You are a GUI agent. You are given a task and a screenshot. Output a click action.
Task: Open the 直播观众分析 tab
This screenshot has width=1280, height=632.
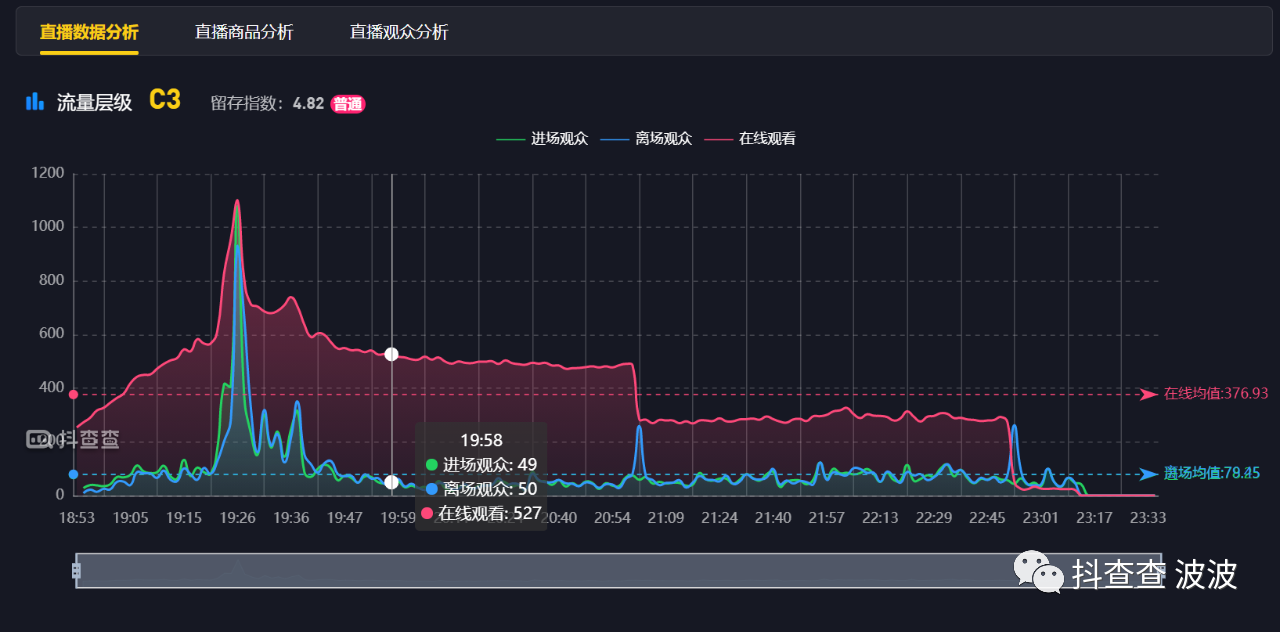[399, 32]
